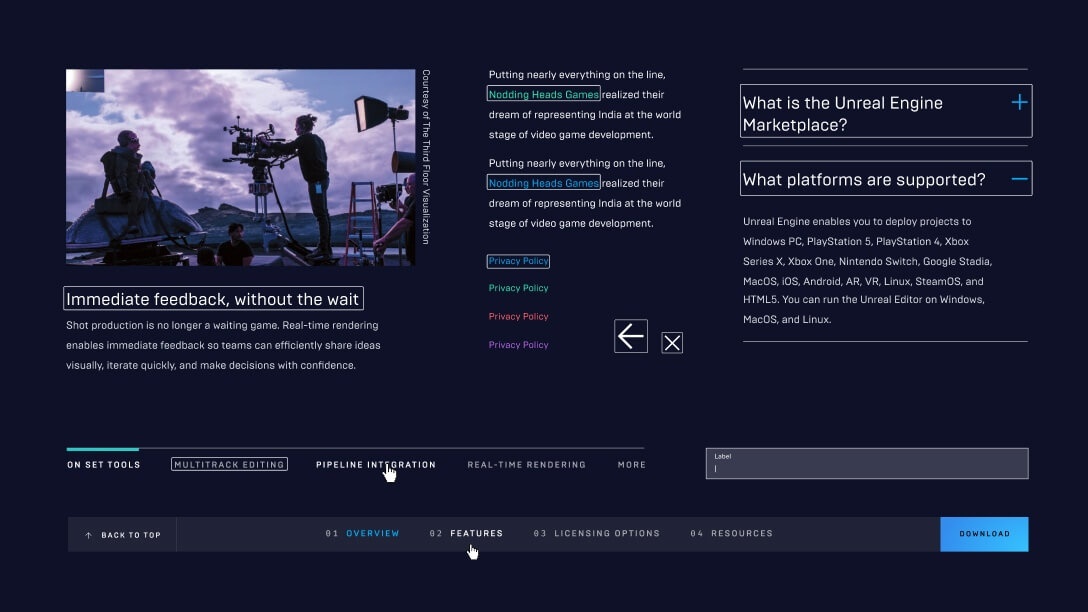Open the More tab

pos(631,465)
